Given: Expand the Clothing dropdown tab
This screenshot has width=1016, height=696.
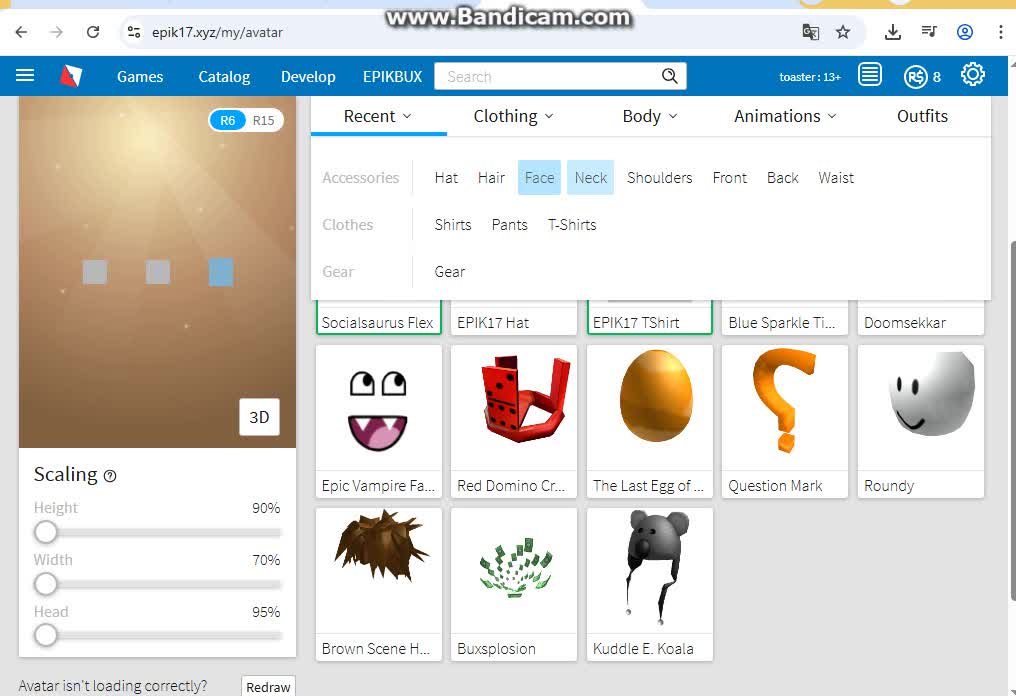Looking at the screenshot, I should point(513,116).
